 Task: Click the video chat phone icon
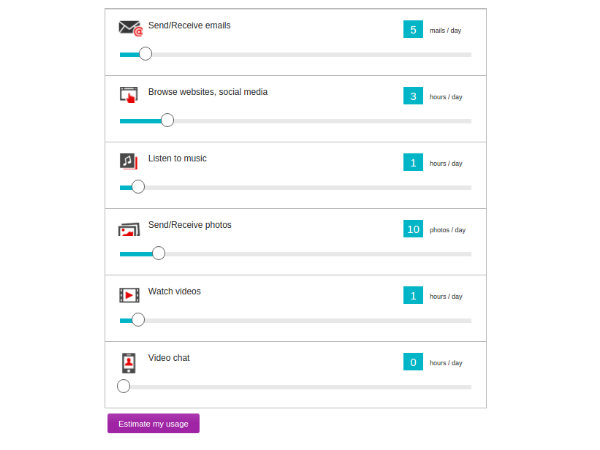coord(128,361)
